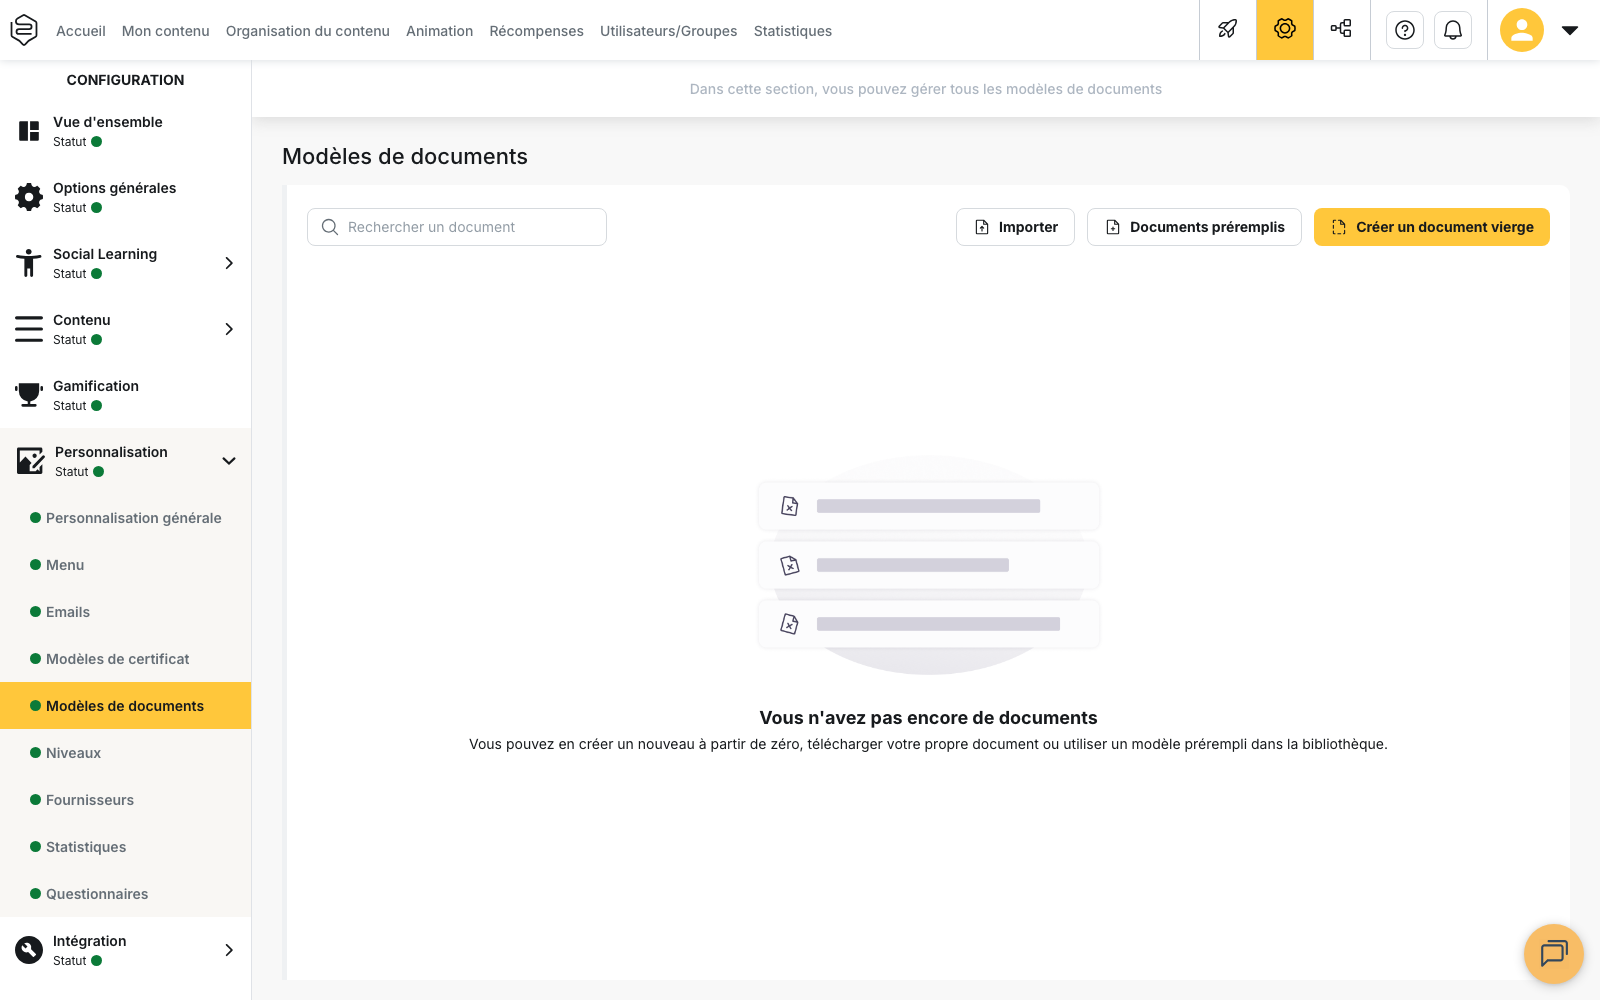Click the Vue d'ensemble dashboard icon
This screenshot has width=1600, height=1000.
29,131
